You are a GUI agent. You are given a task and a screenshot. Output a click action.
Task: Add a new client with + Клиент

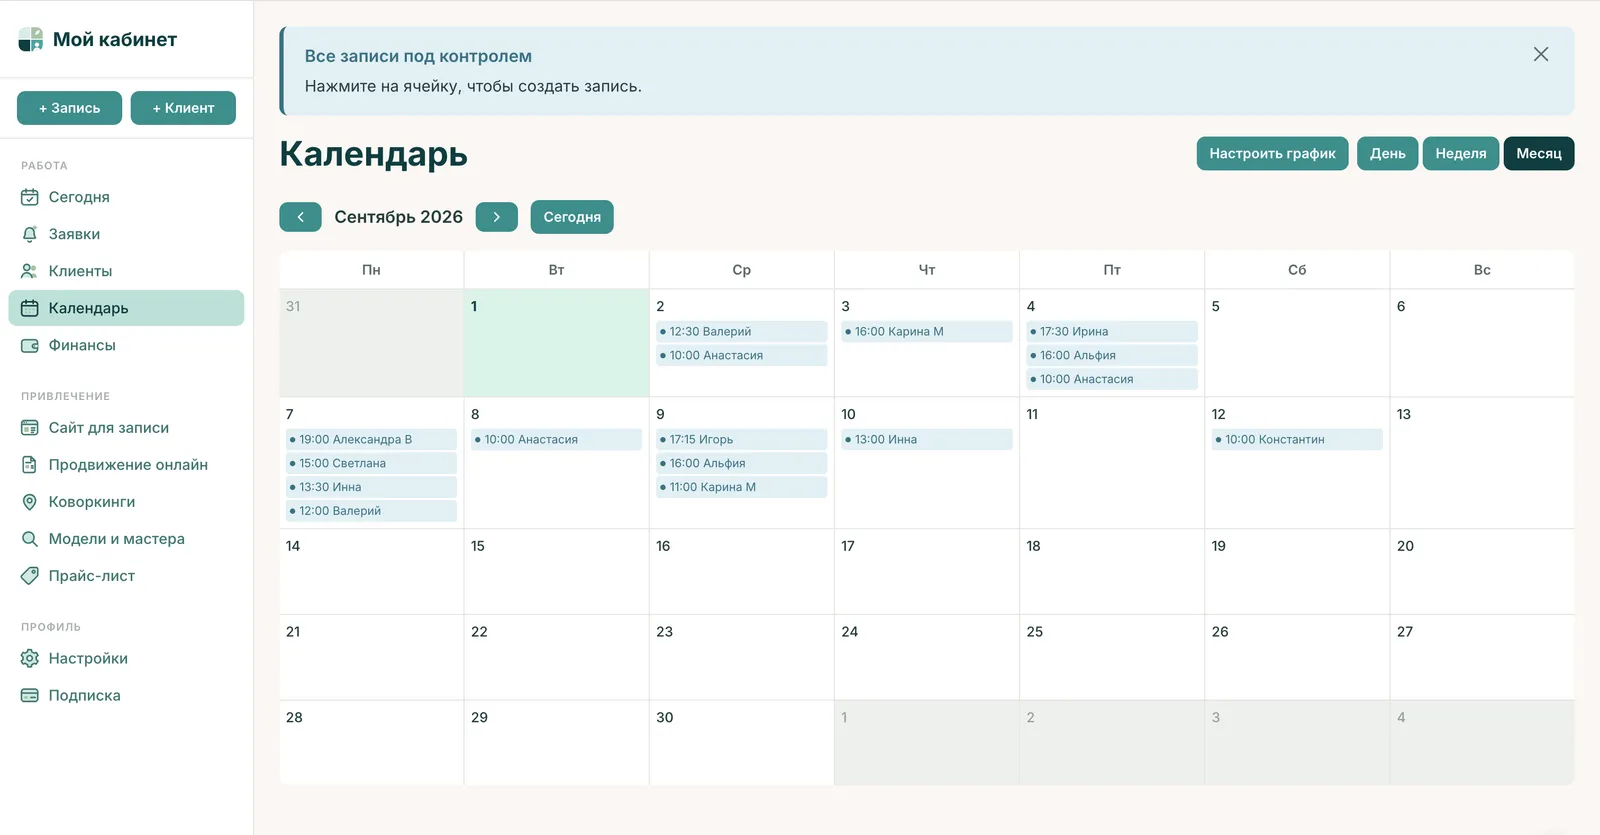(x=183, y=108)
